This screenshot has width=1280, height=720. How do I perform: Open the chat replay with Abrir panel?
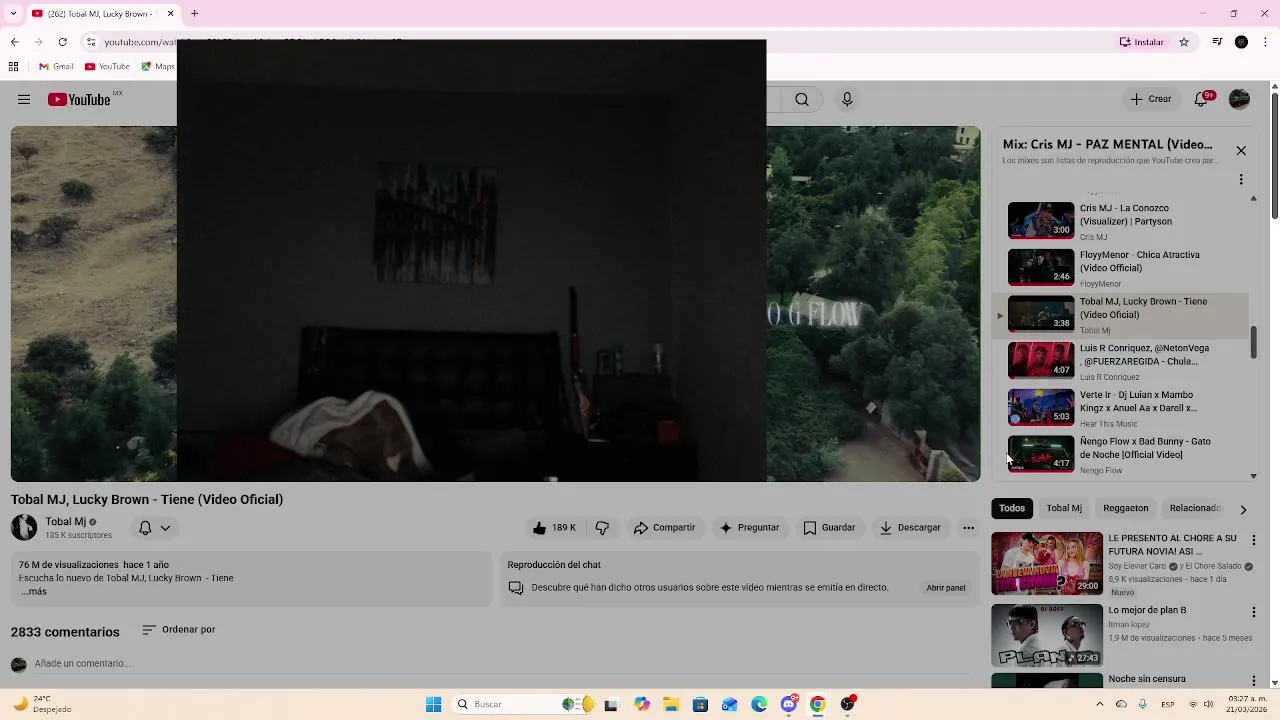click(945, 588)
